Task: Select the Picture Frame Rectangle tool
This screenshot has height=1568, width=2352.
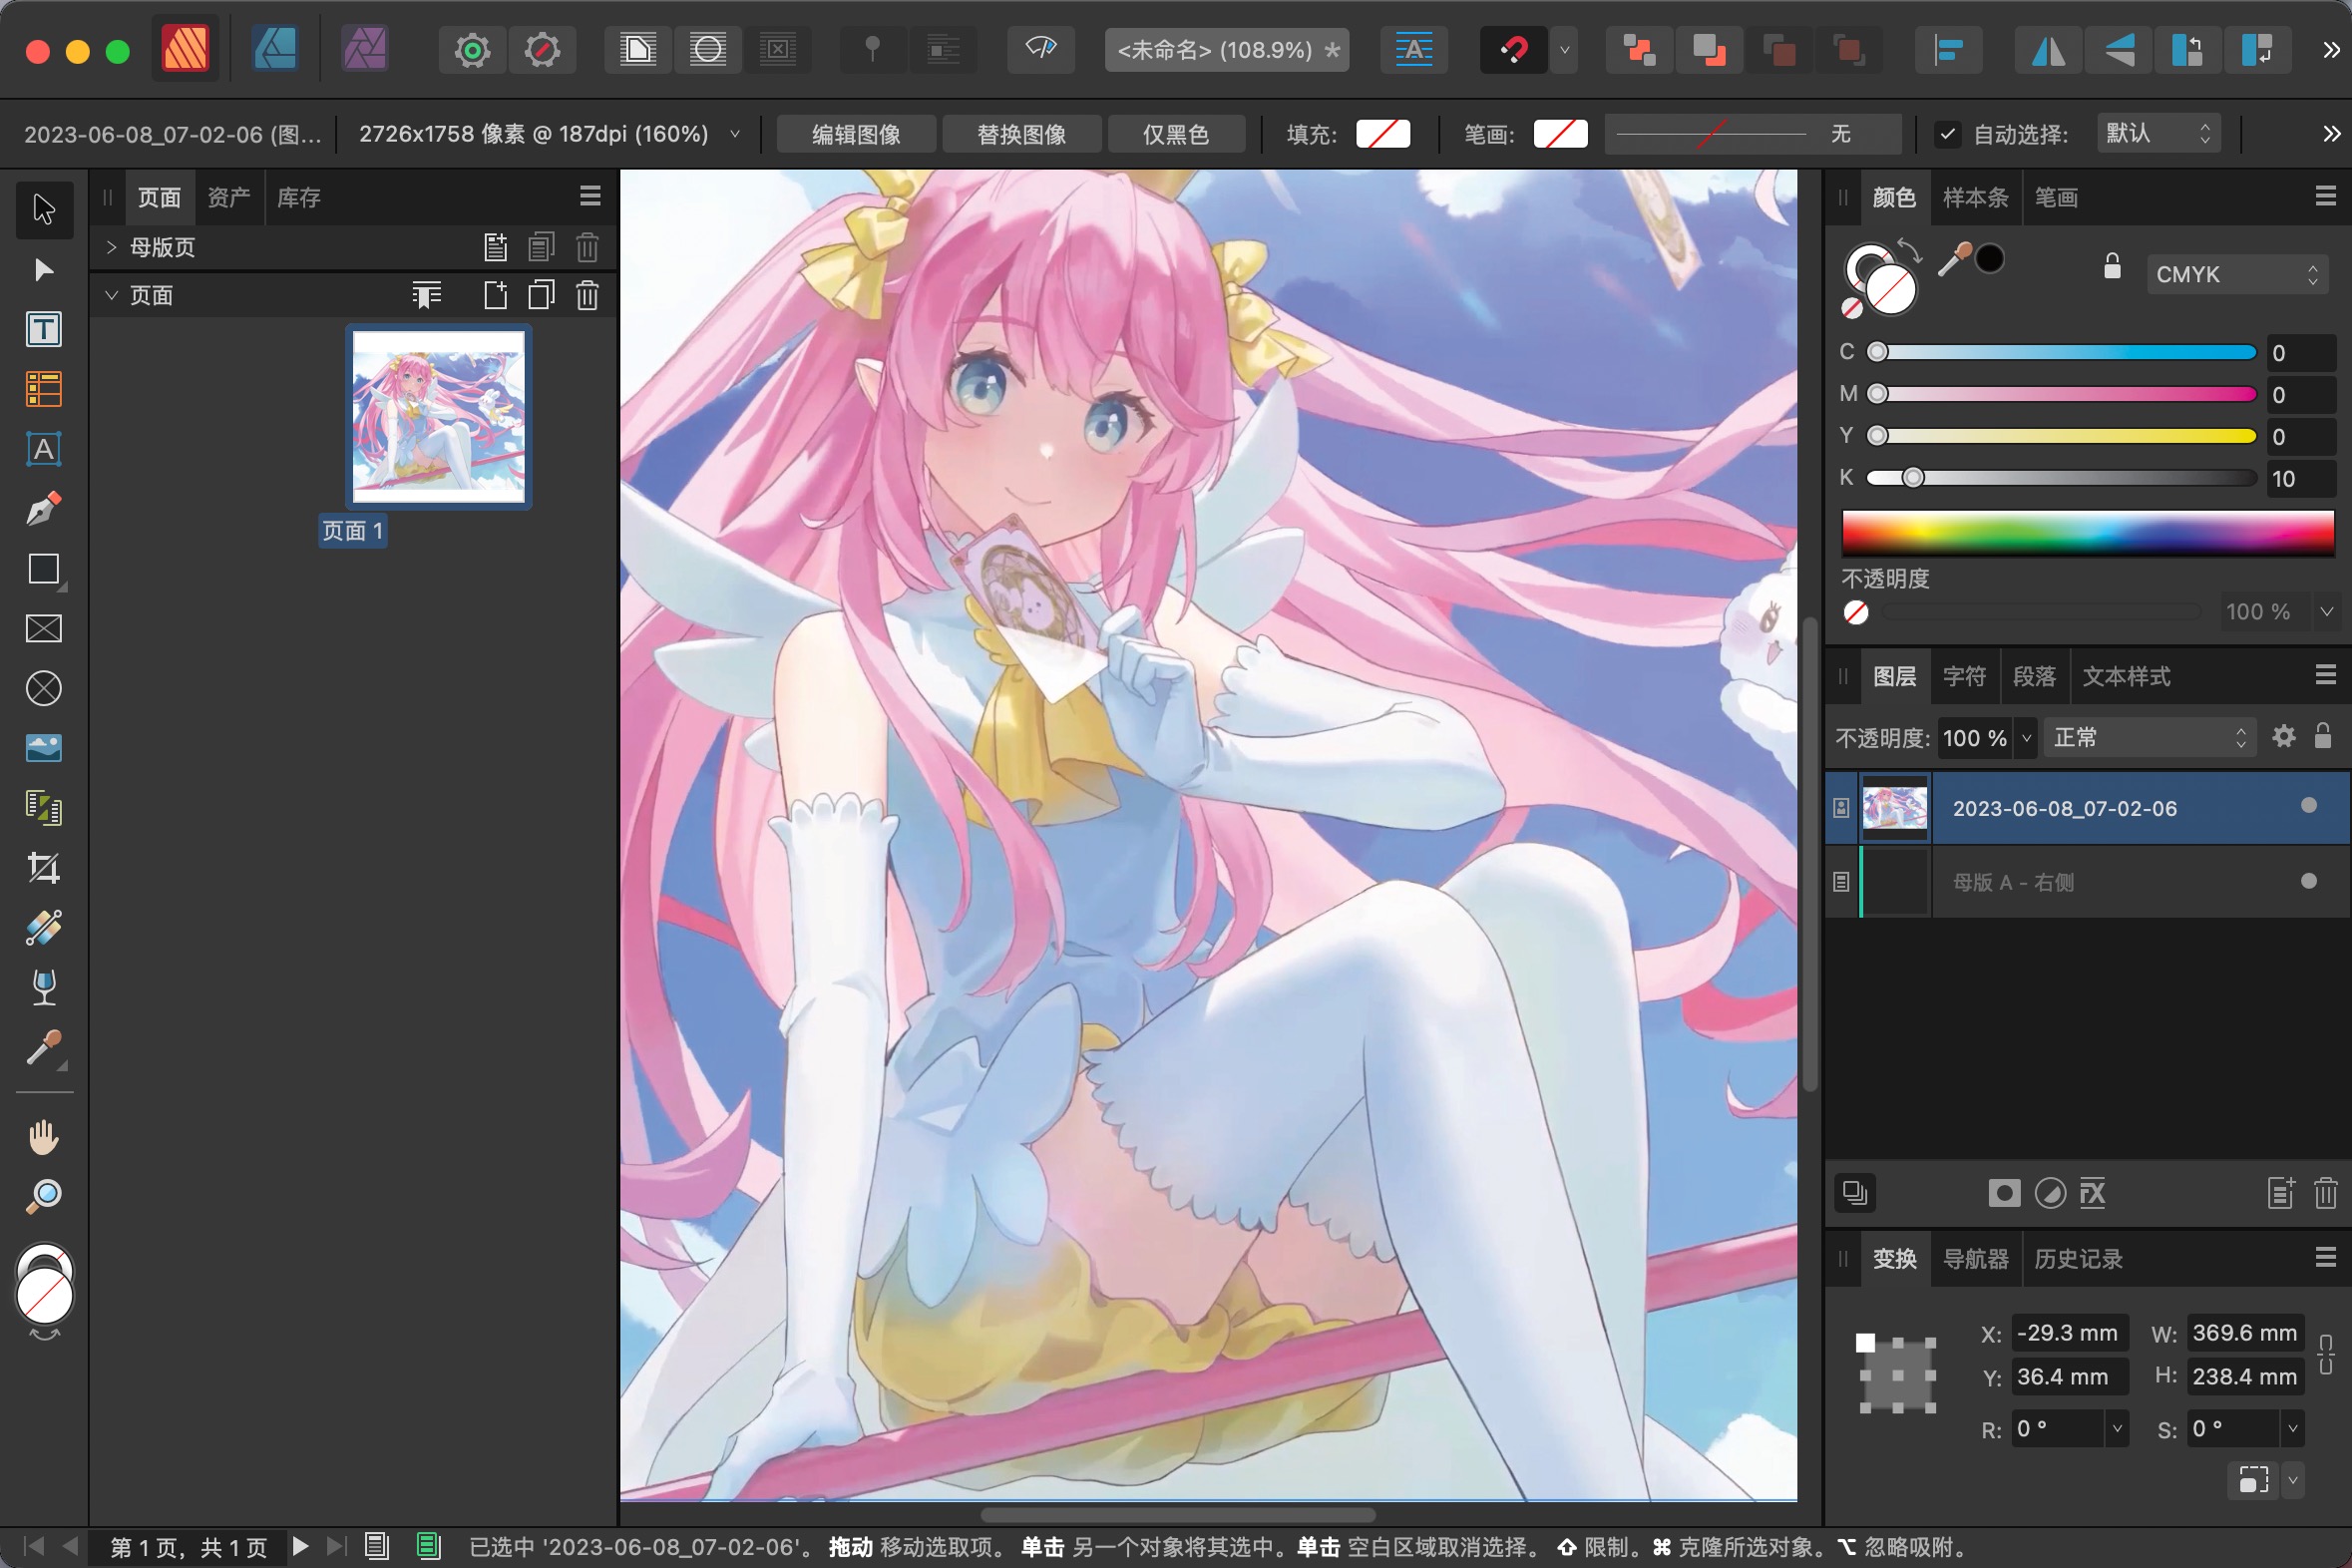Action: tap(44, 629)
